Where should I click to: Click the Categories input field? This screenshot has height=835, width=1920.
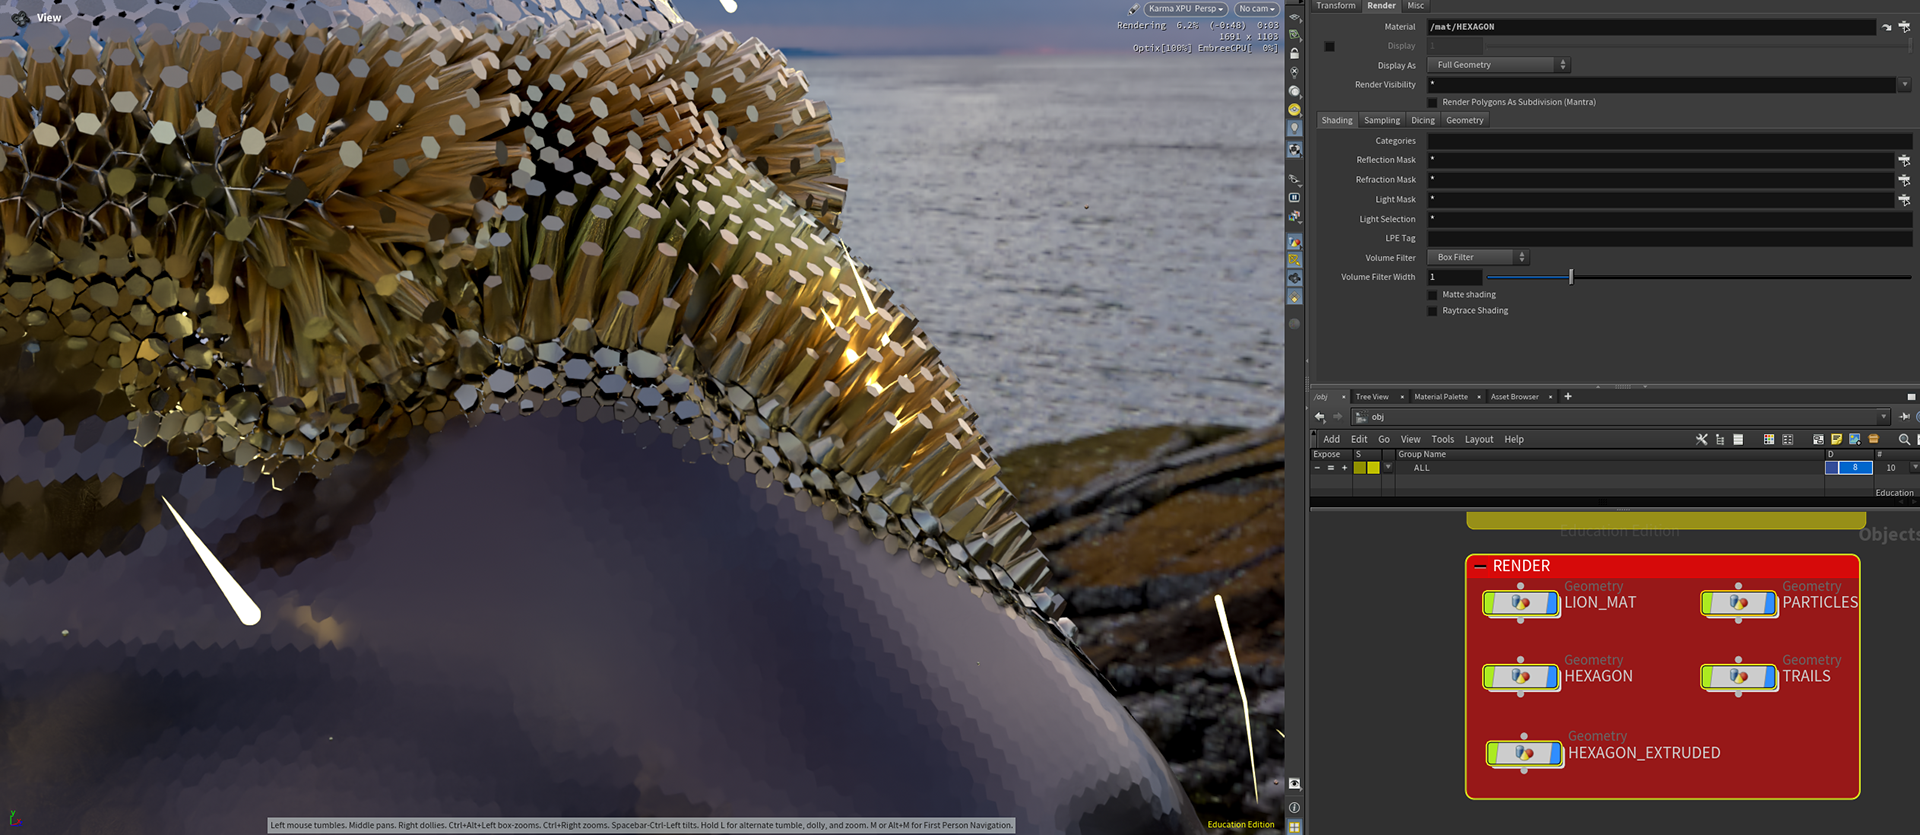(1670, 141)
